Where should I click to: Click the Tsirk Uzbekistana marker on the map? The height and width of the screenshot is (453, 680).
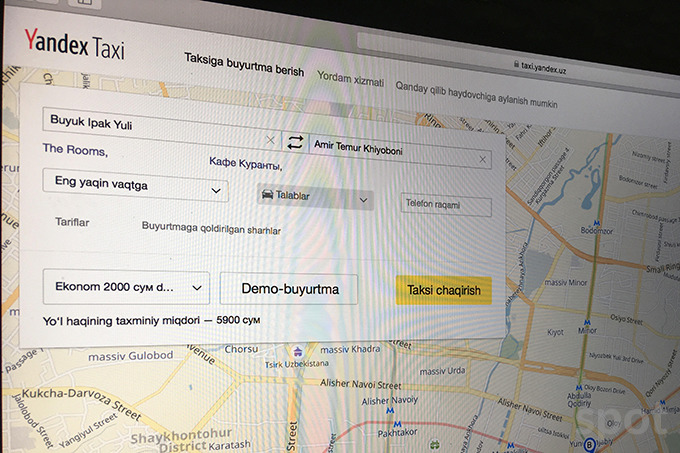[298, 351]
